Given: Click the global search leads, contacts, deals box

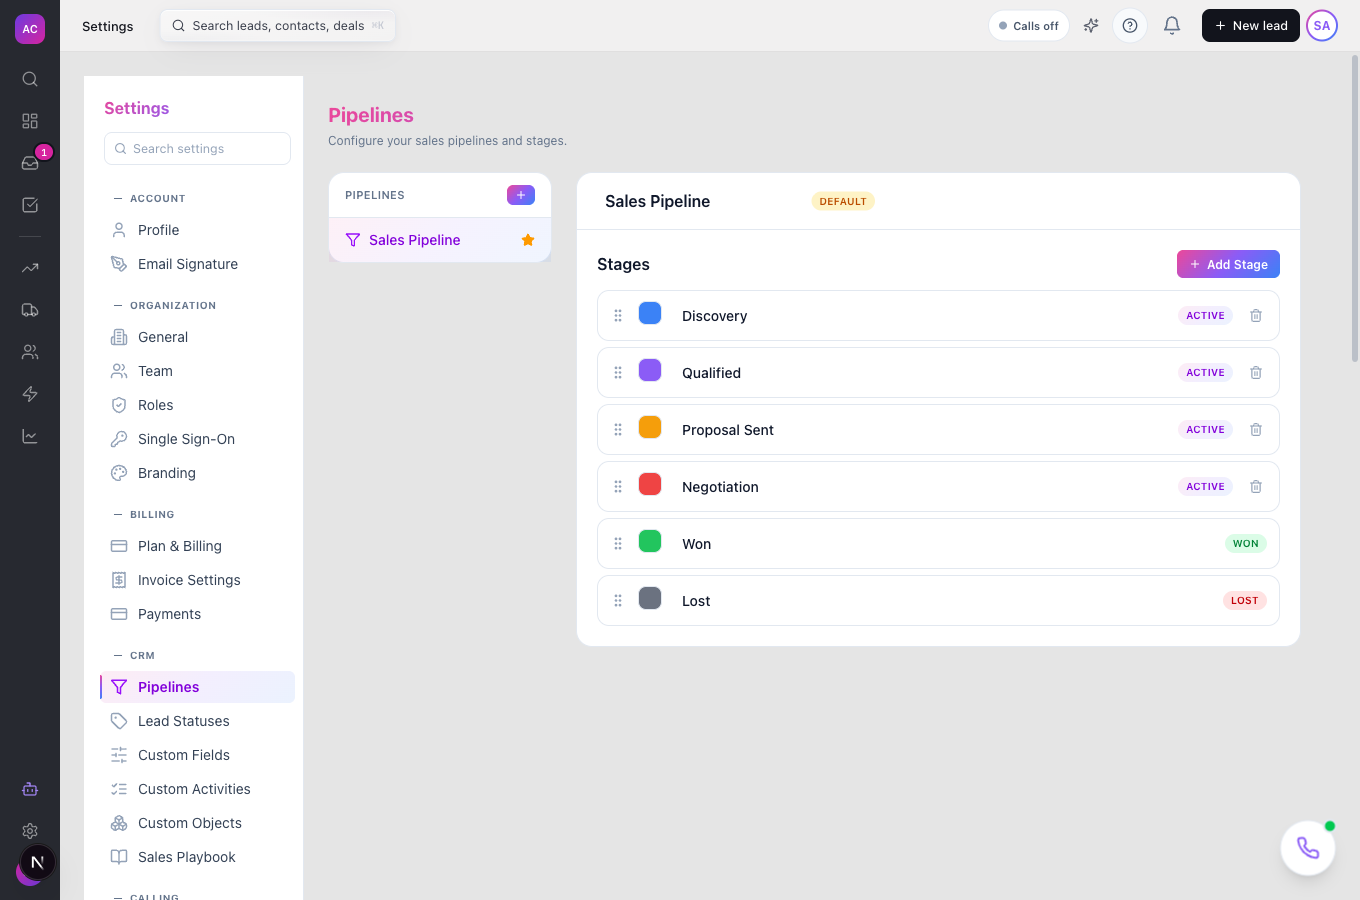Looking at the screenshot, I should click(x=278, y=26).
